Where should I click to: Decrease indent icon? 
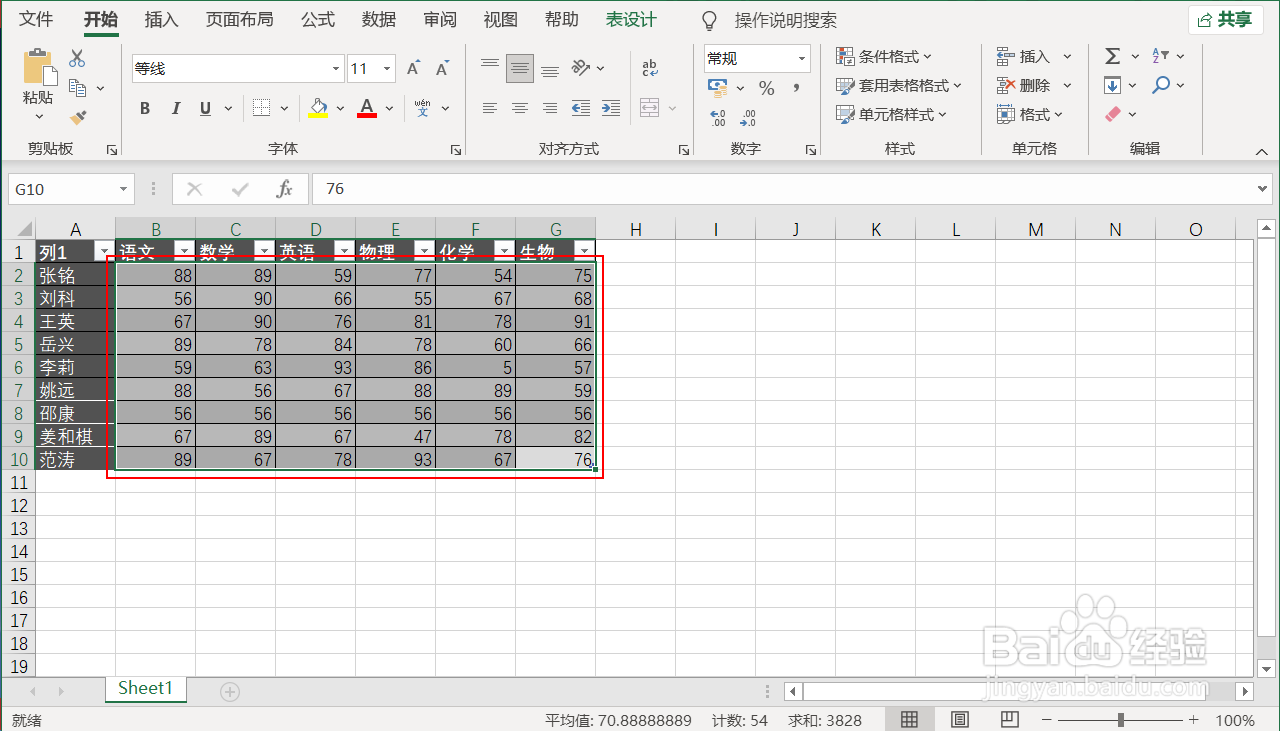[x=581, y=108]
